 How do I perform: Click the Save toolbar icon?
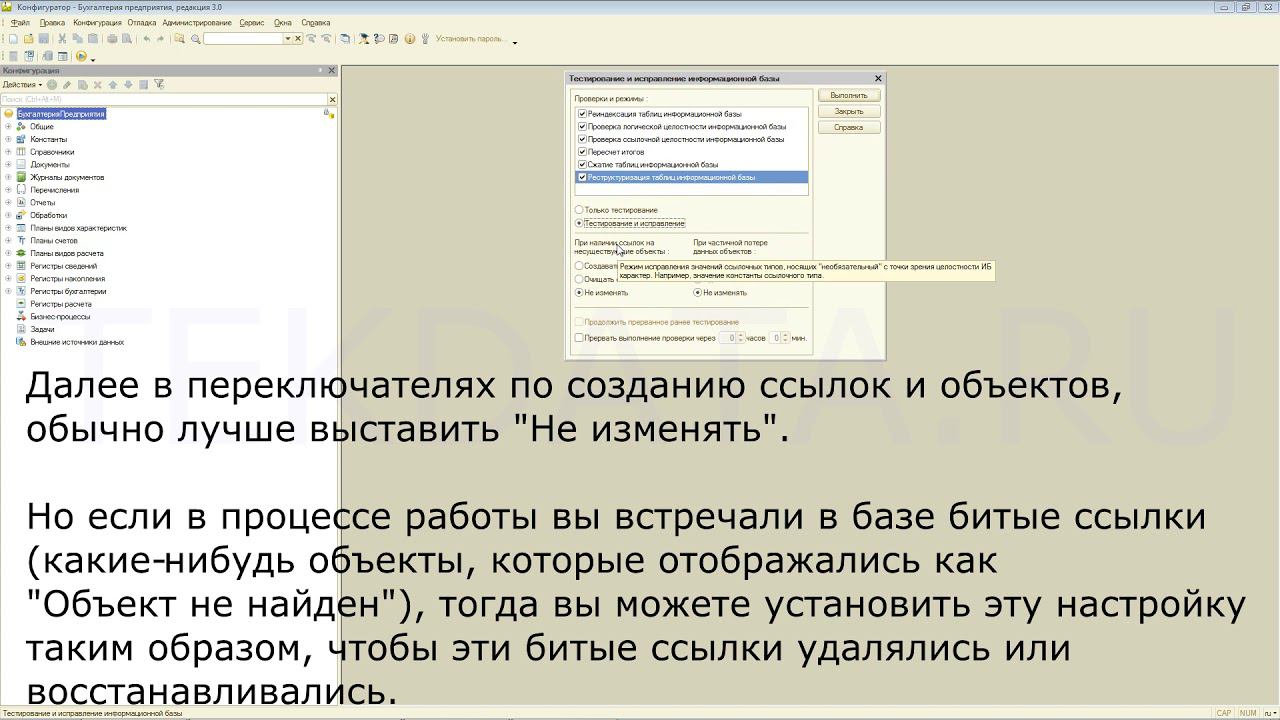tap(43, 38)
